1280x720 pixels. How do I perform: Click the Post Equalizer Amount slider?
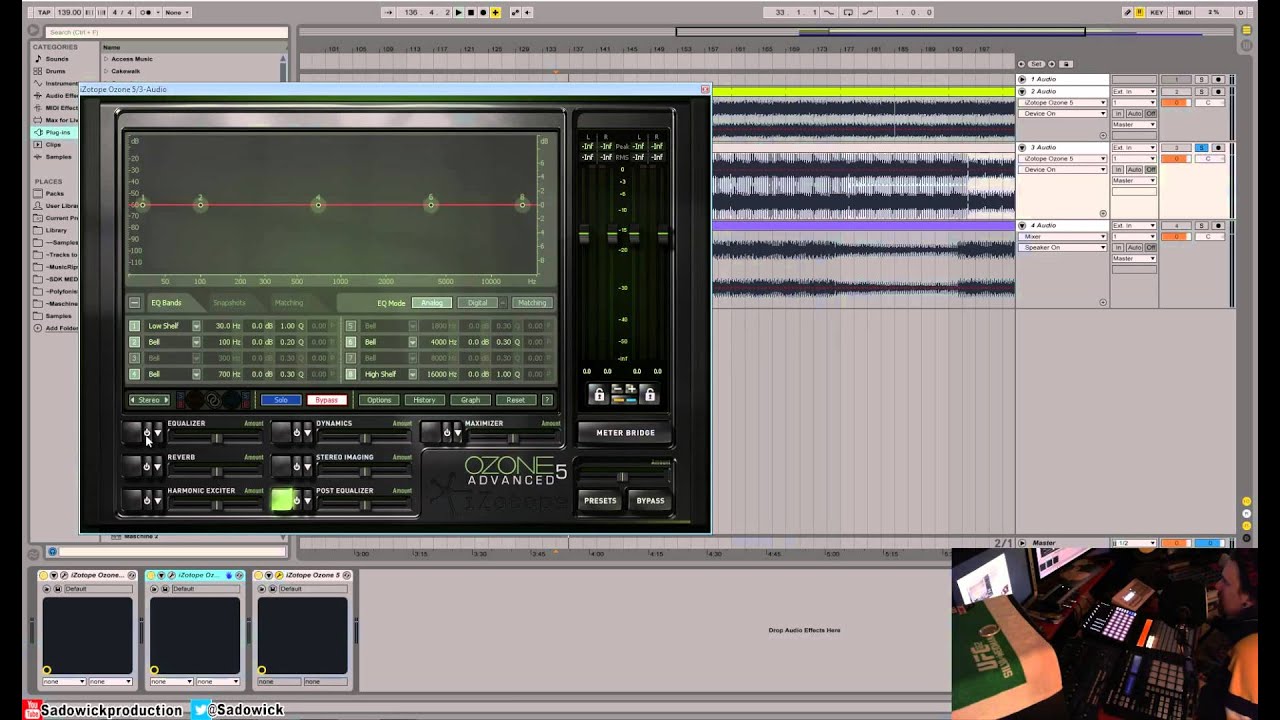point(365,505)
